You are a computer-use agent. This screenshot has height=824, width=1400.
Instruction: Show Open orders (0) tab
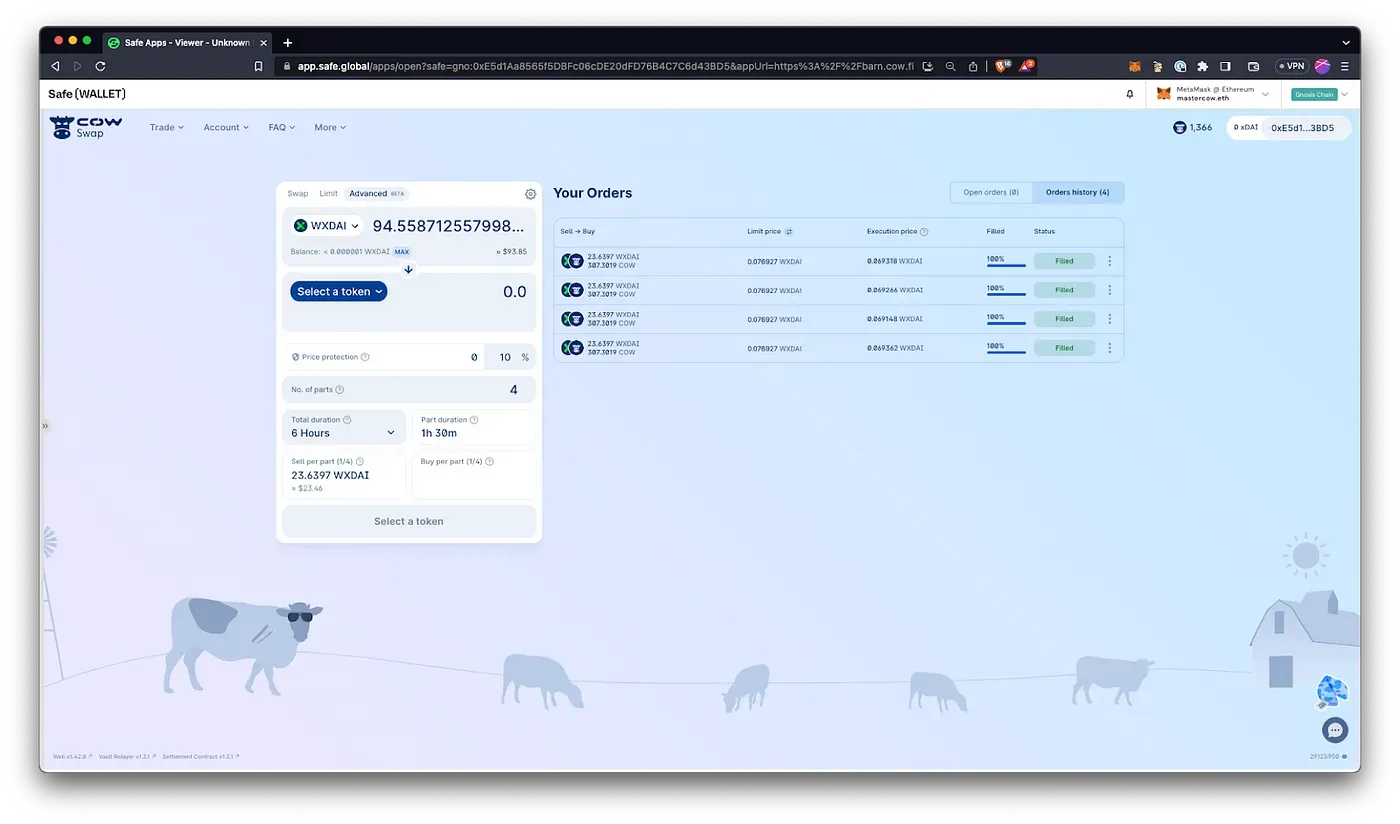tap(991, 192)
